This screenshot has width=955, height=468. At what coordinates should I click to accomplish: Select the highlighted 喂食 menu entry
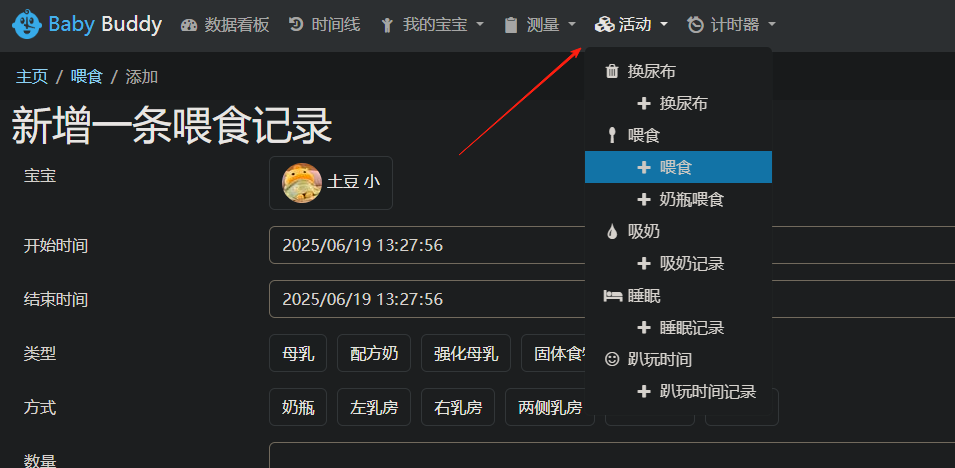pyautogui.click(x=678, y=167)
